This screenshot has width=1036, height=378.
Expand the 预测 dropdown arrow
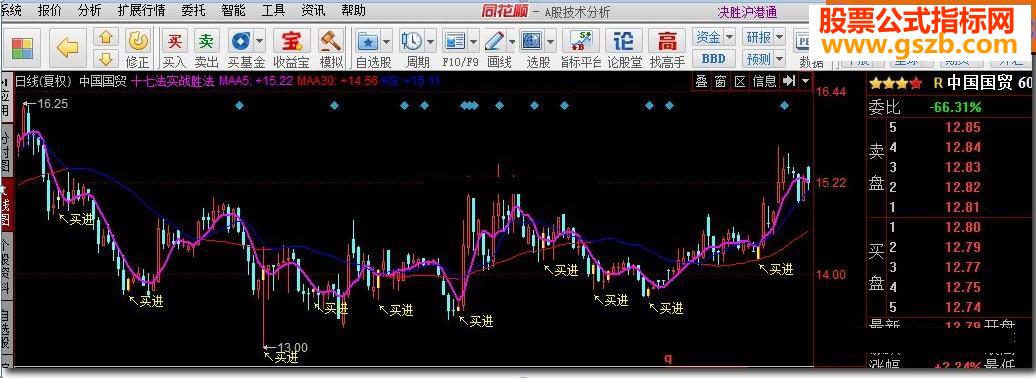pyautogui.click(x=780, y=59)
